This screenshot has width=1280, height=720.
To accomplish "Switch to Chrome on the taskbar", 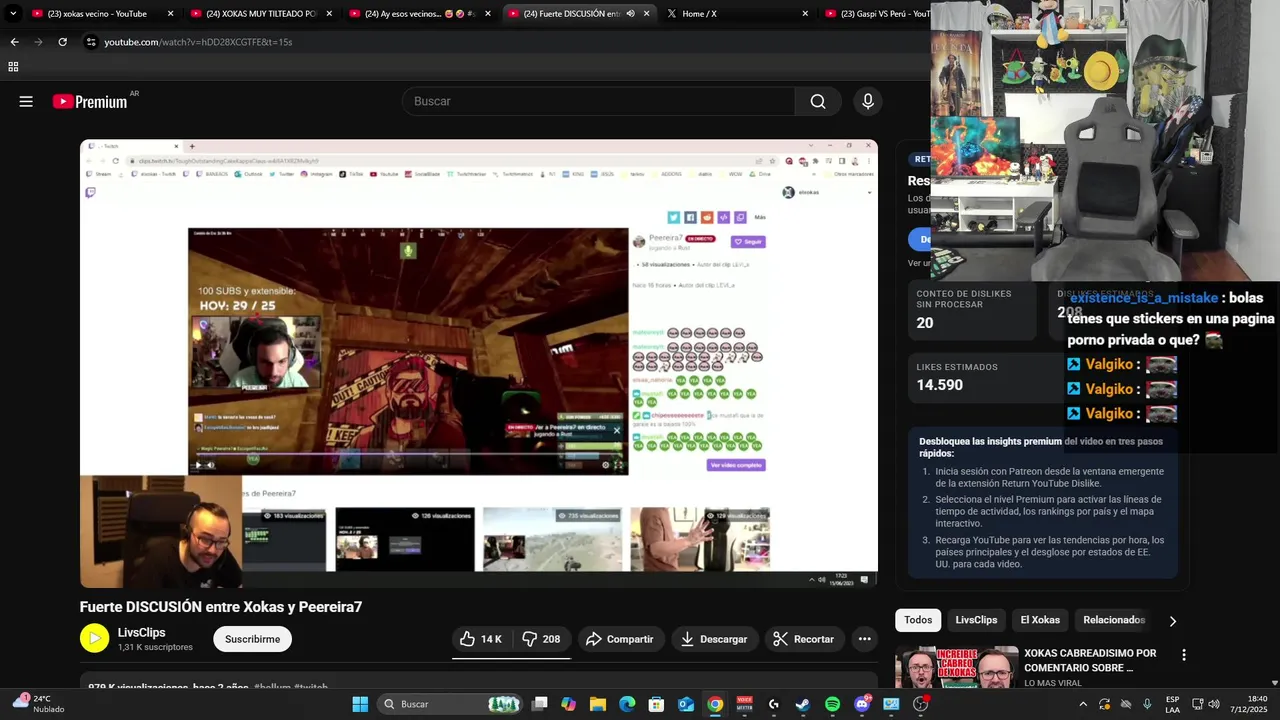I will [x=715, y=704].
